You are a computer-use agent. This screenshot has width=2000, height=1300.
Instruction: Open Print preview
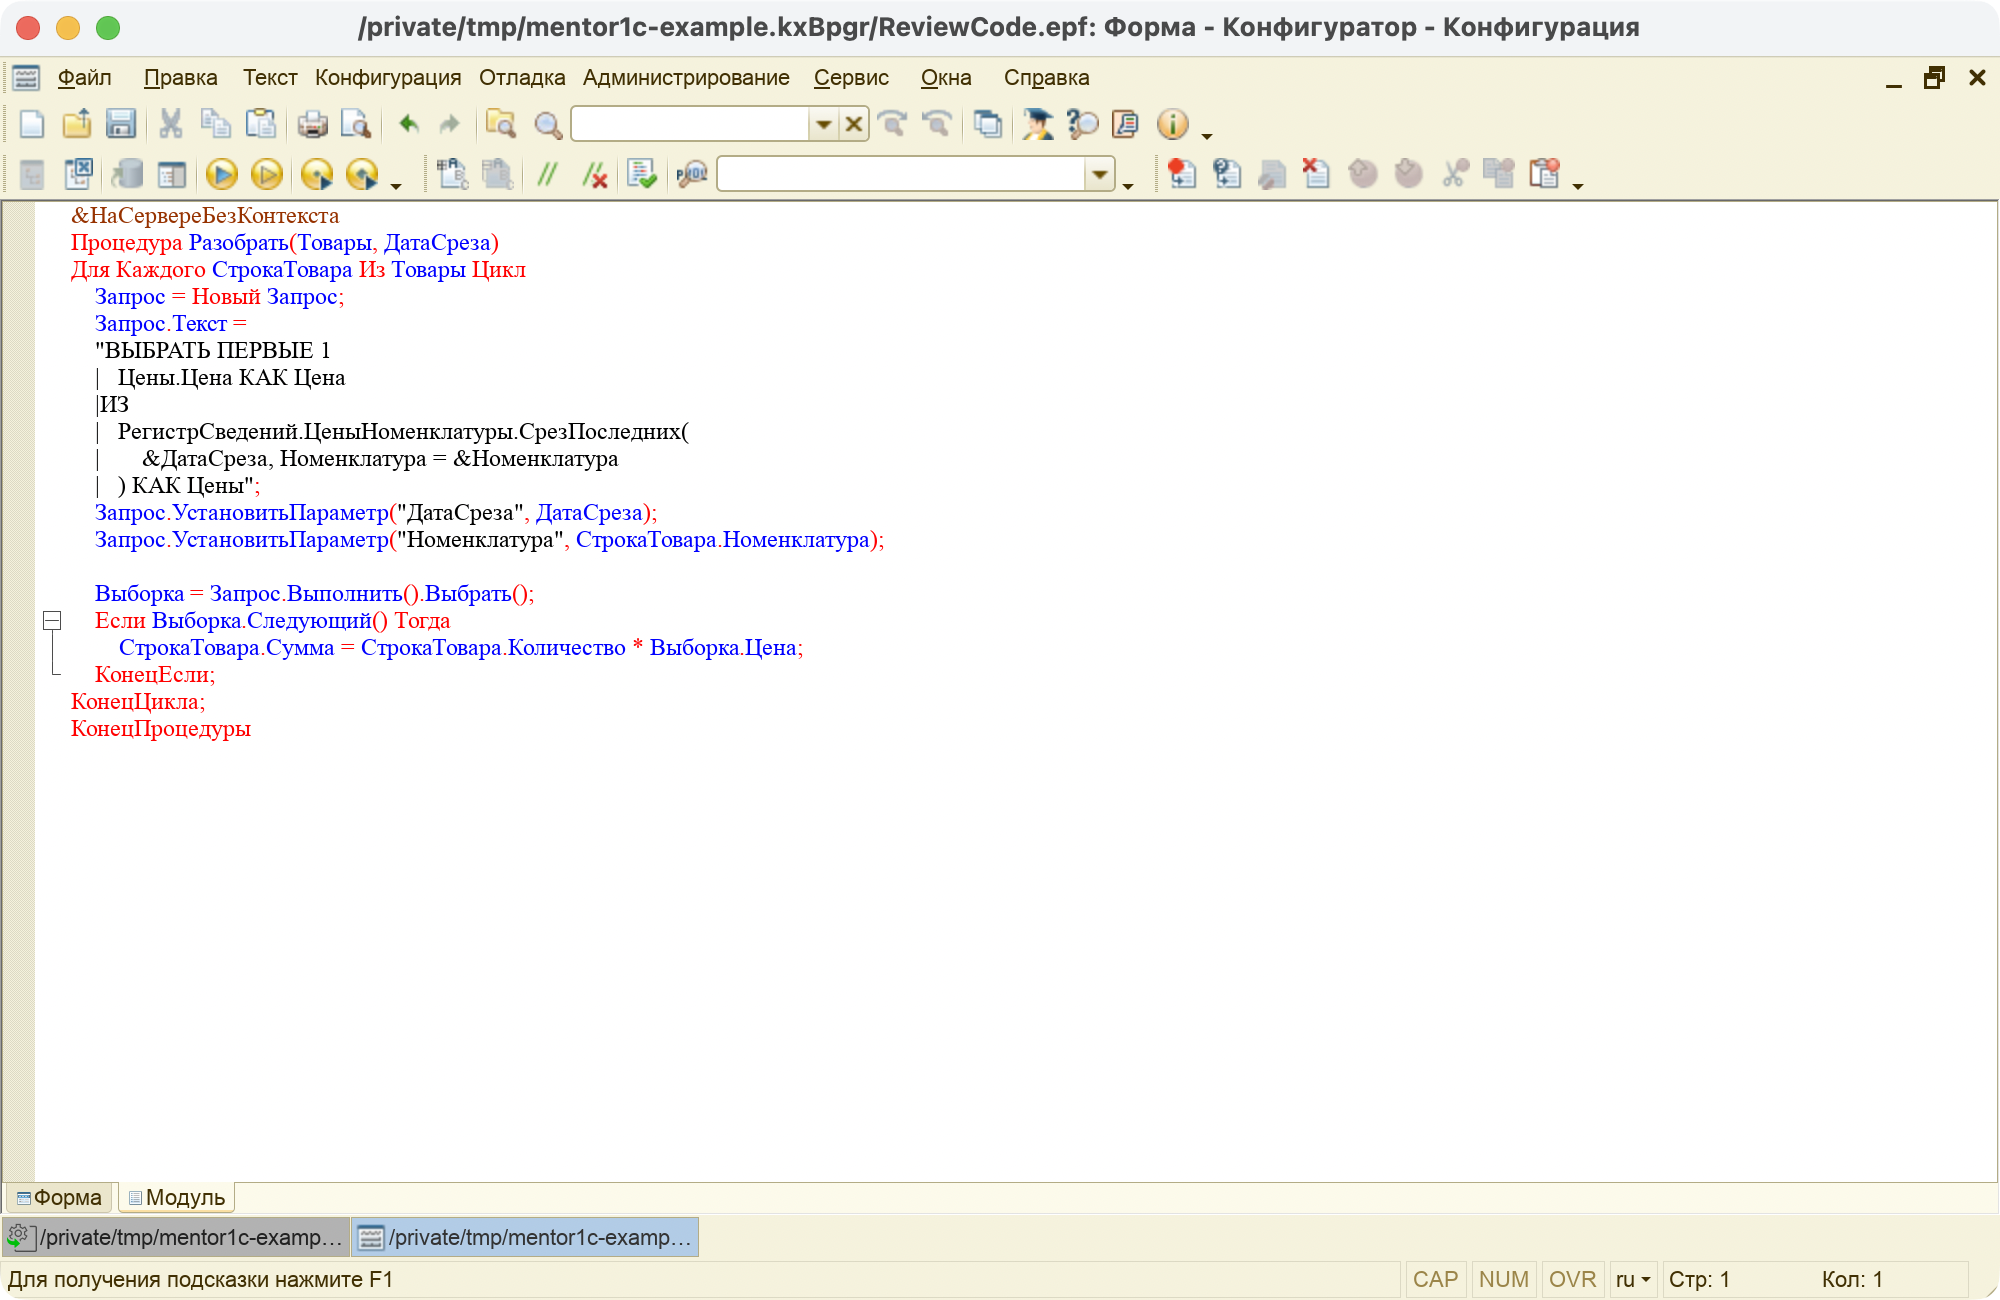[x=356, y=124]
